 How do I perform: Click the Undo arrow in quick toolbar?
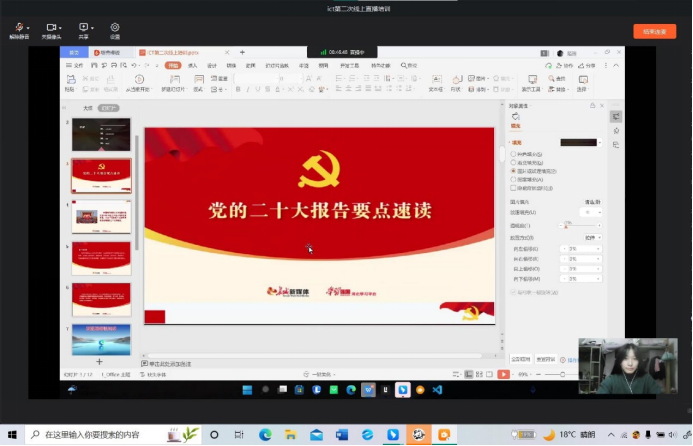pyautogui.click(x=133, y=65)
